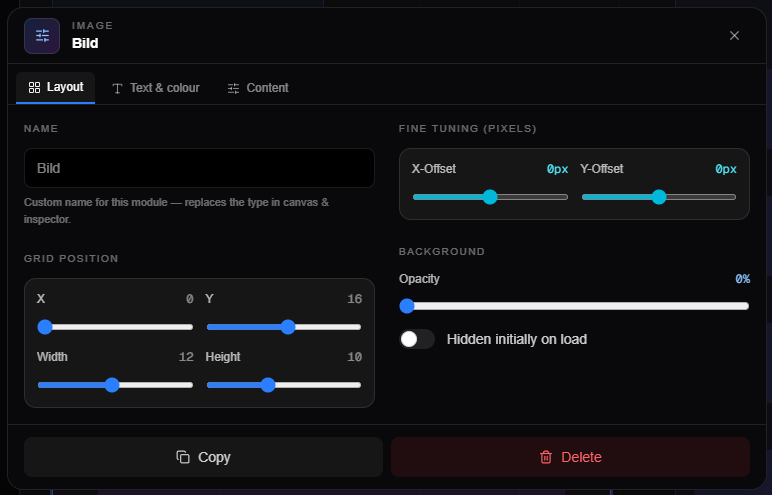Click the Width slider handle
Viewport: 772px width, 495px height.
(x=112, y=385)
